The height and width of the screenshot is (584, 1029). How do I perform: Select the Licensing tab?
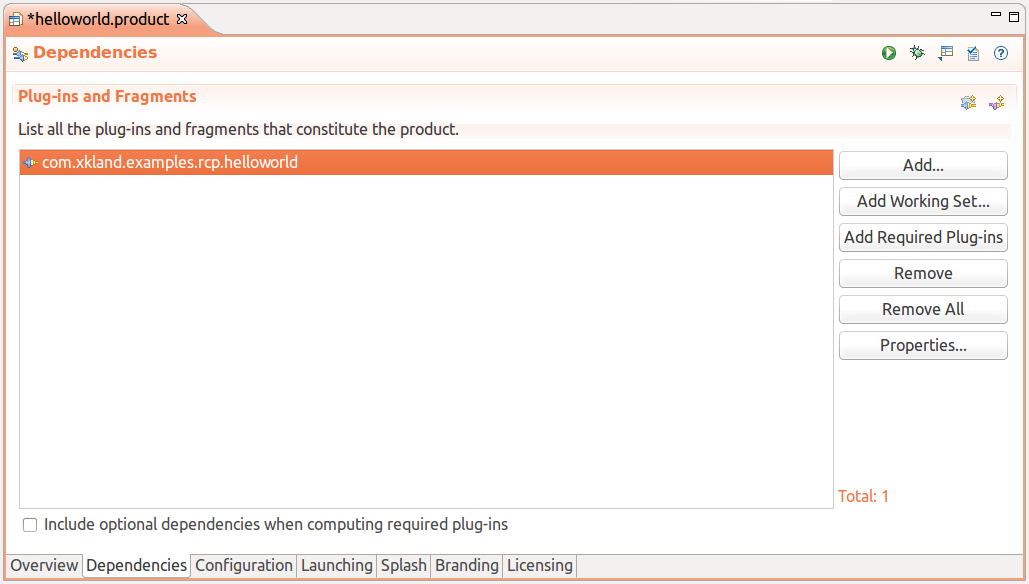click(x=540, y=566)
